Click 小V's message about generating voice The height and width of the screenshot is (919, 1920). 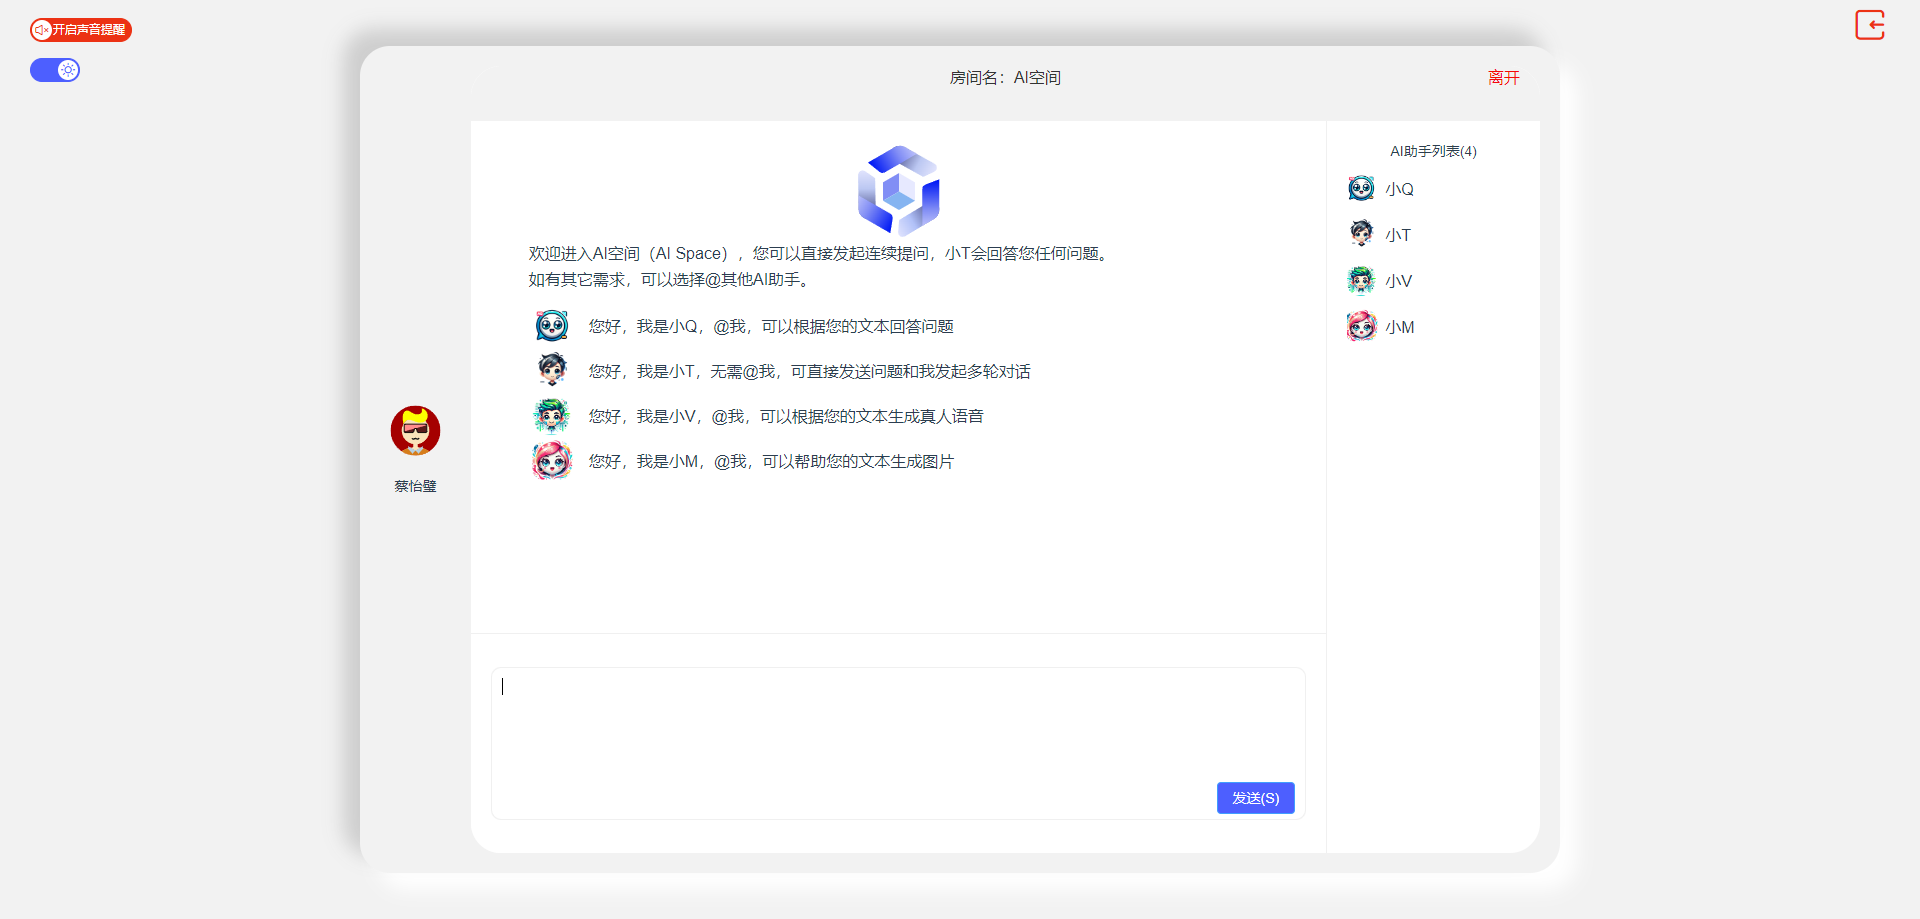pos(786,417)
